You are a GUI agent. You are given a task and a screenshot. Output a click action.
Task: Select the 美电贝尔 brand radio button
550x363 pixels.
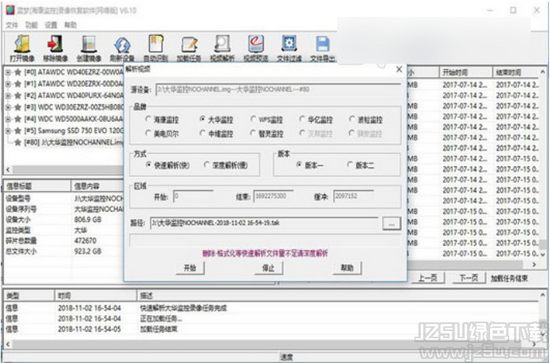148,133
